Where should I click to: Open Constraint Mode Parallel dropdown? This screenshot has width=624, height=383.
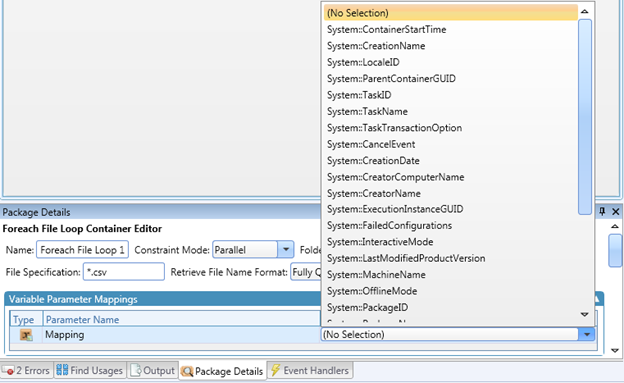pos(285,250)
